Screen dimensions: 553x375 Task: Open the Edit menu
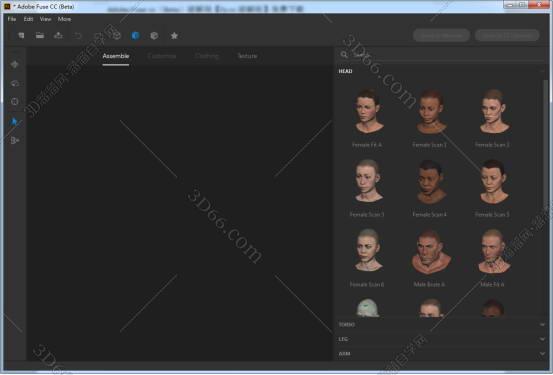click(28, 19)
